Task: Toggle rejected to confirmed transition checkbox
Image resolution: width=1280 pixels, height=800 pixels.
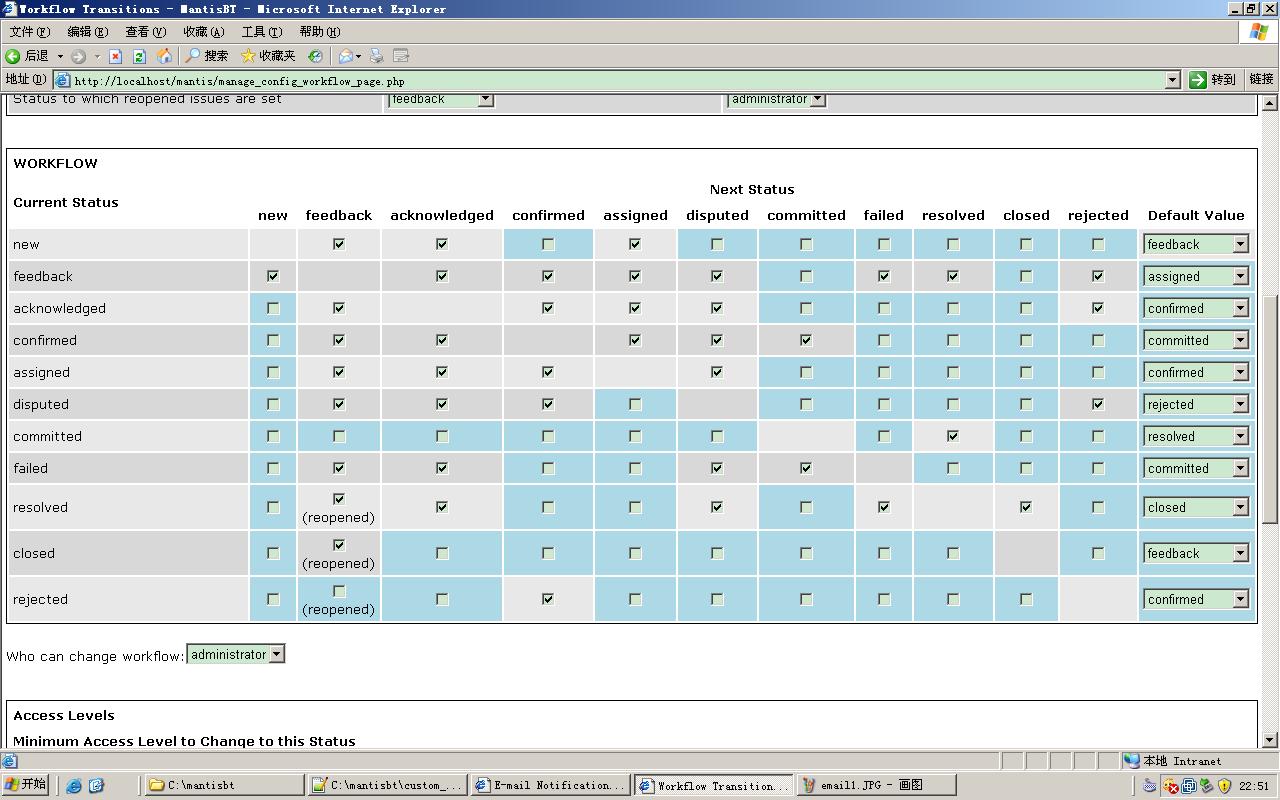Action: (548, 599)
